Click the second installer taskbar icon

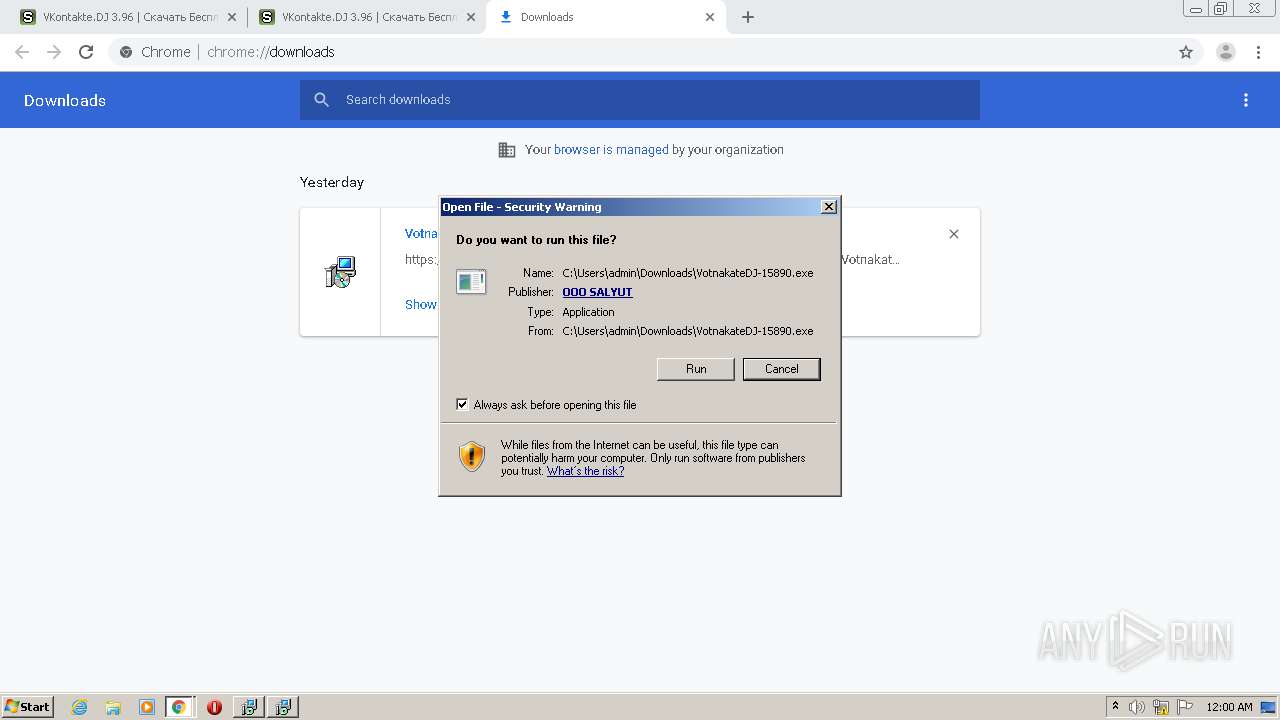283,707
